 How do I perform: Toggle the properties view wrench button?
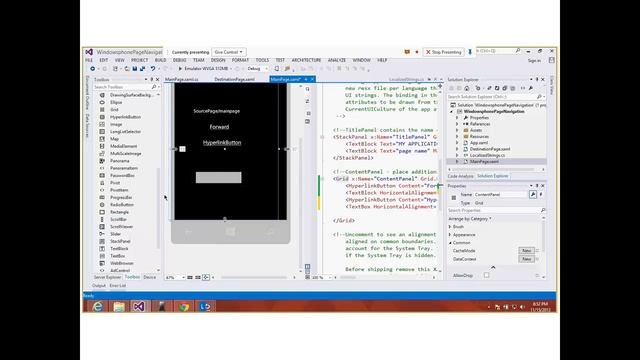(533, 195)
